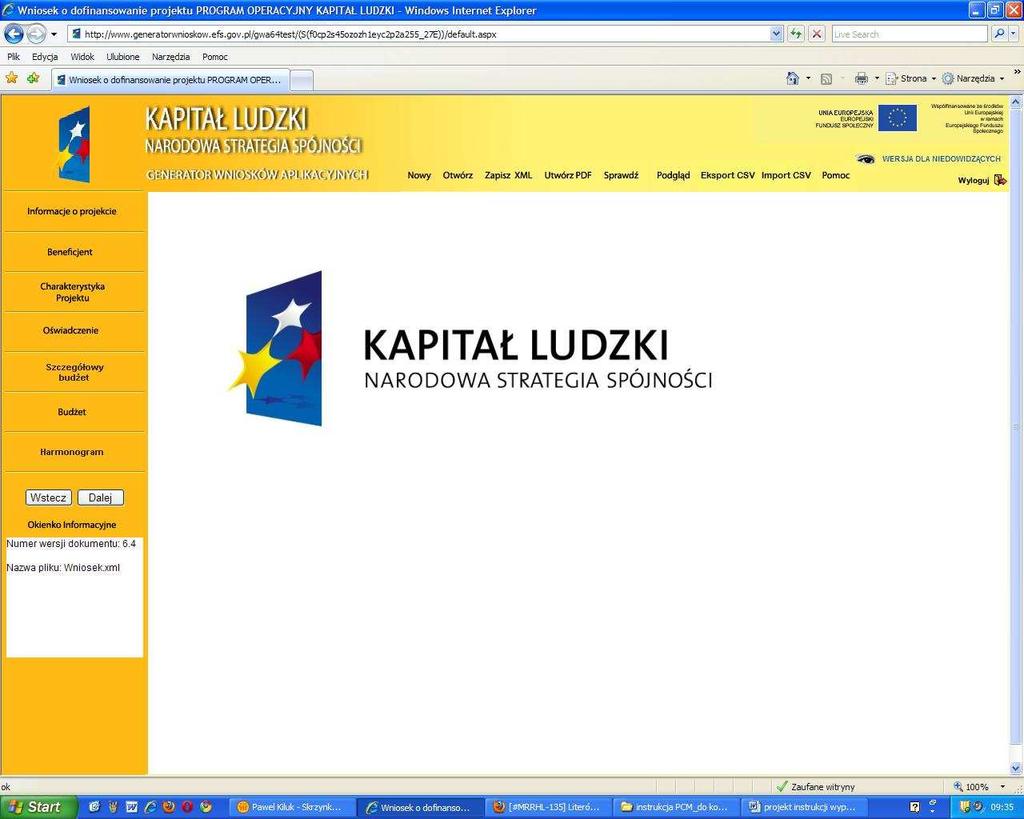Open the Budżet section
The image size is (1024, 819).
click(72, 412)
